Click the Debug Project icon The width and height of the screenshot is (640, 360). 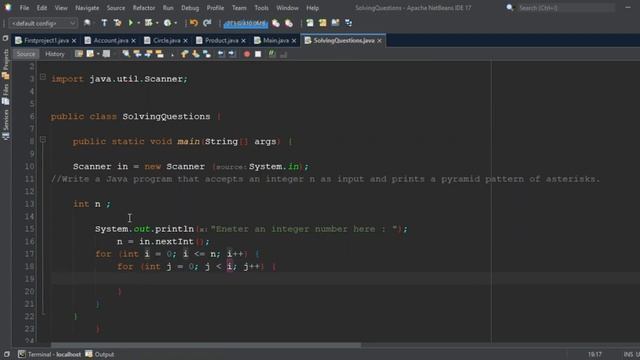[x=149, y=23]
